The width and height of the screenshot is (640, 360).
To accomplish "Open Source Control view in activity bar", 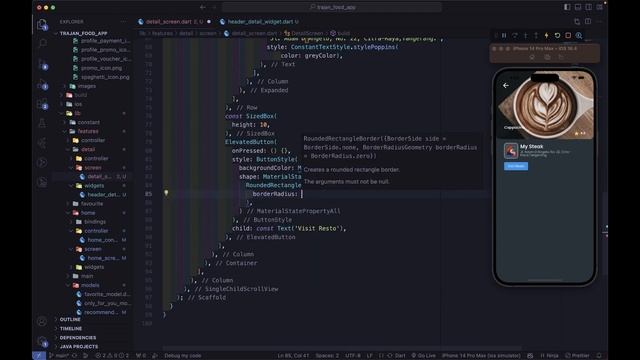I will (x=42, y=64).
